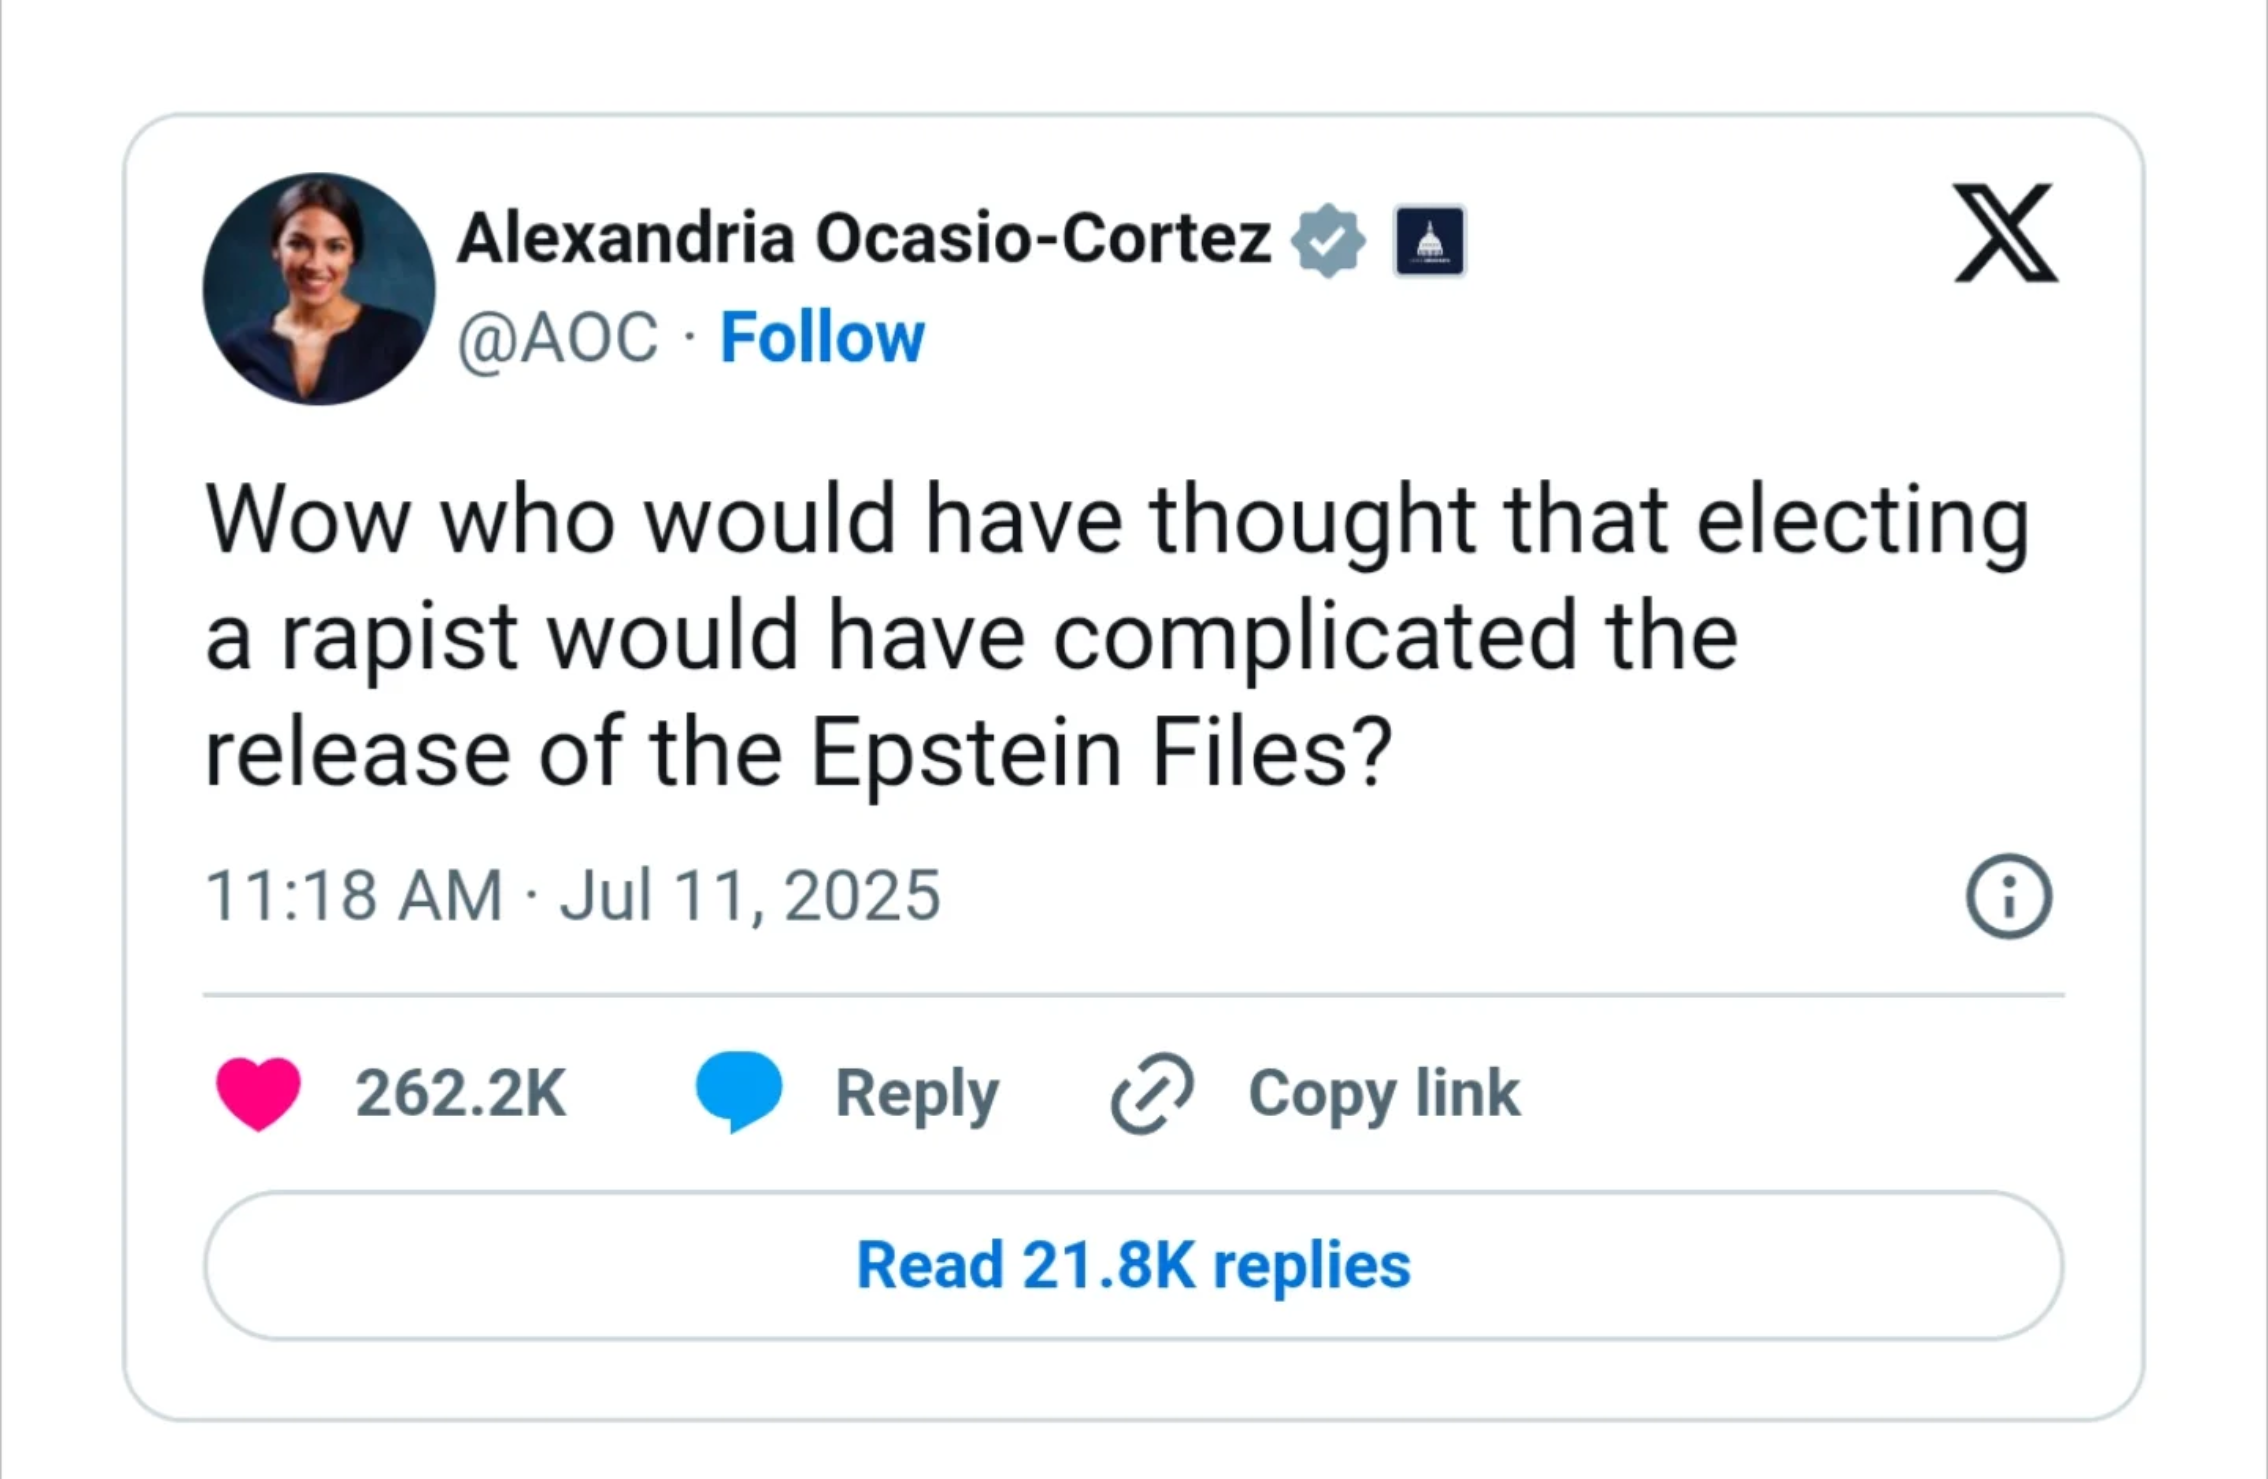
Task: Click the Capitol government affiliation badge
Action: pos(1429,240)
